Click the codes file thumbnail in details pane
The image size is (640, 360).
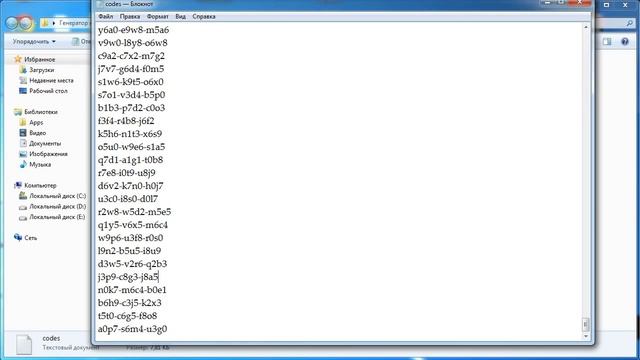[x=24, y=344]
